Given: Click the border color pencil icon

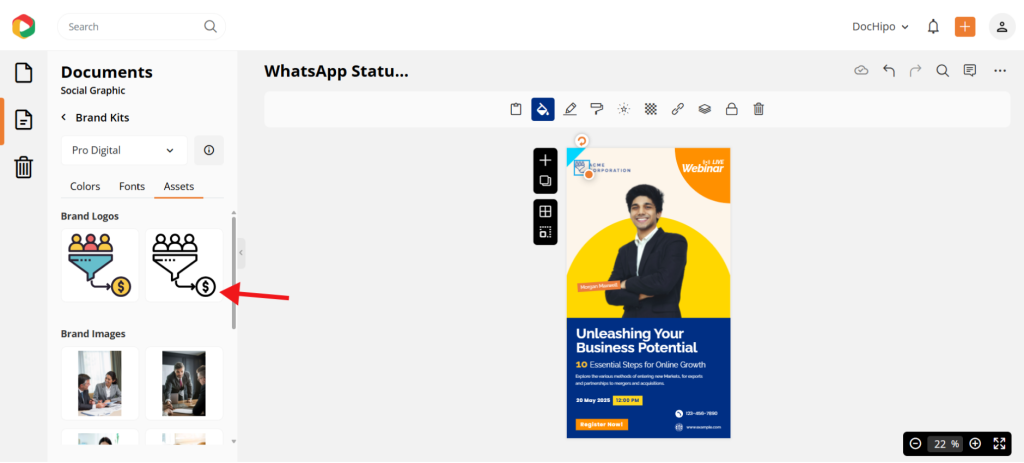Looking at the screenshot, I should [570, 109].
